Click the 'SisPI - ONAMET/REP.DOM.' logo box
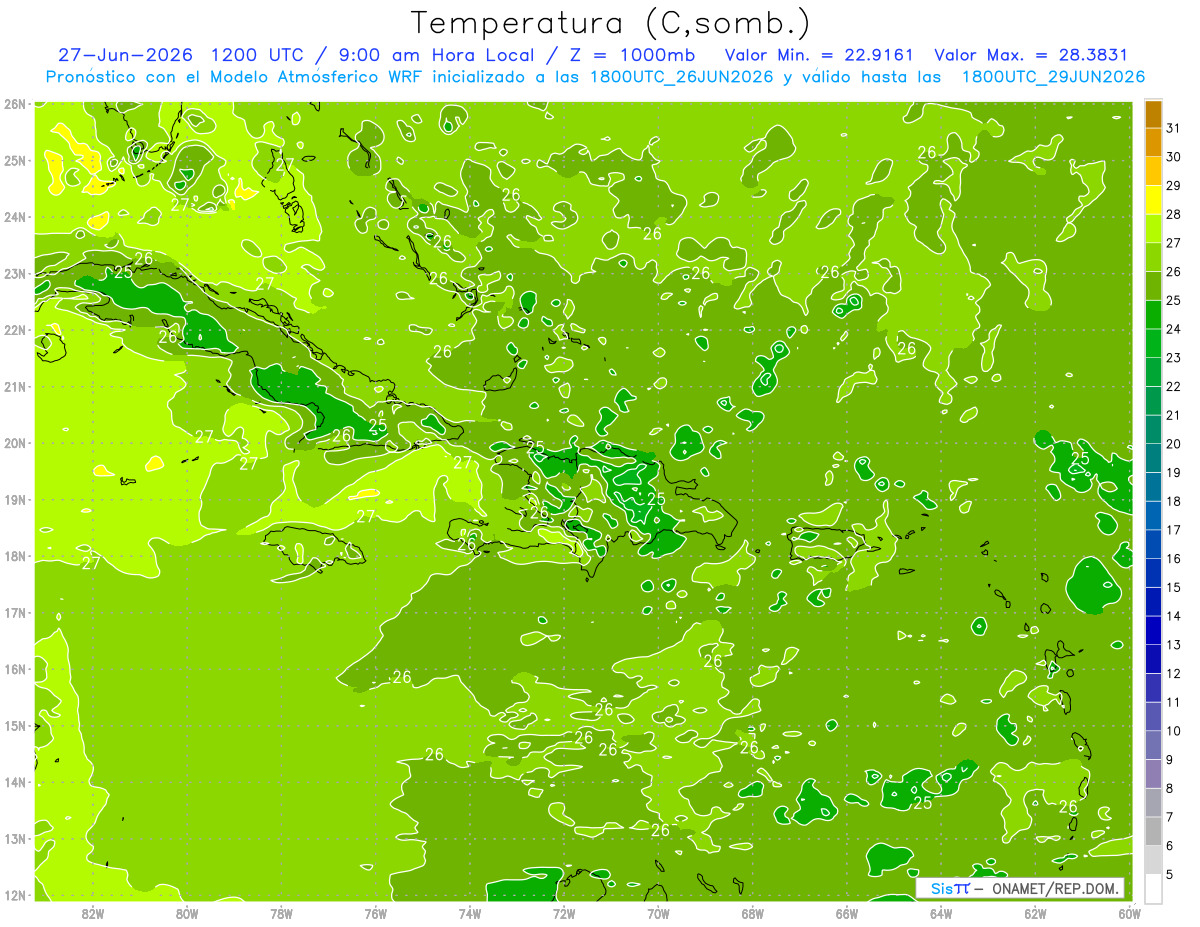 pos(1020,888)
